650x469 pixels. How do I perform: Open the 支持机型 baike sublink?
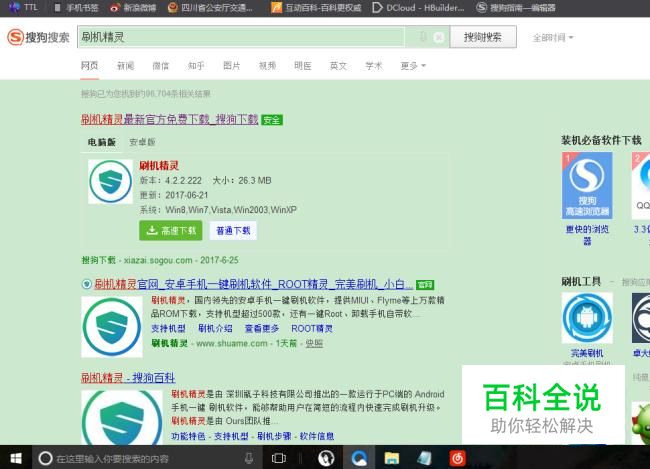[231, 436]
